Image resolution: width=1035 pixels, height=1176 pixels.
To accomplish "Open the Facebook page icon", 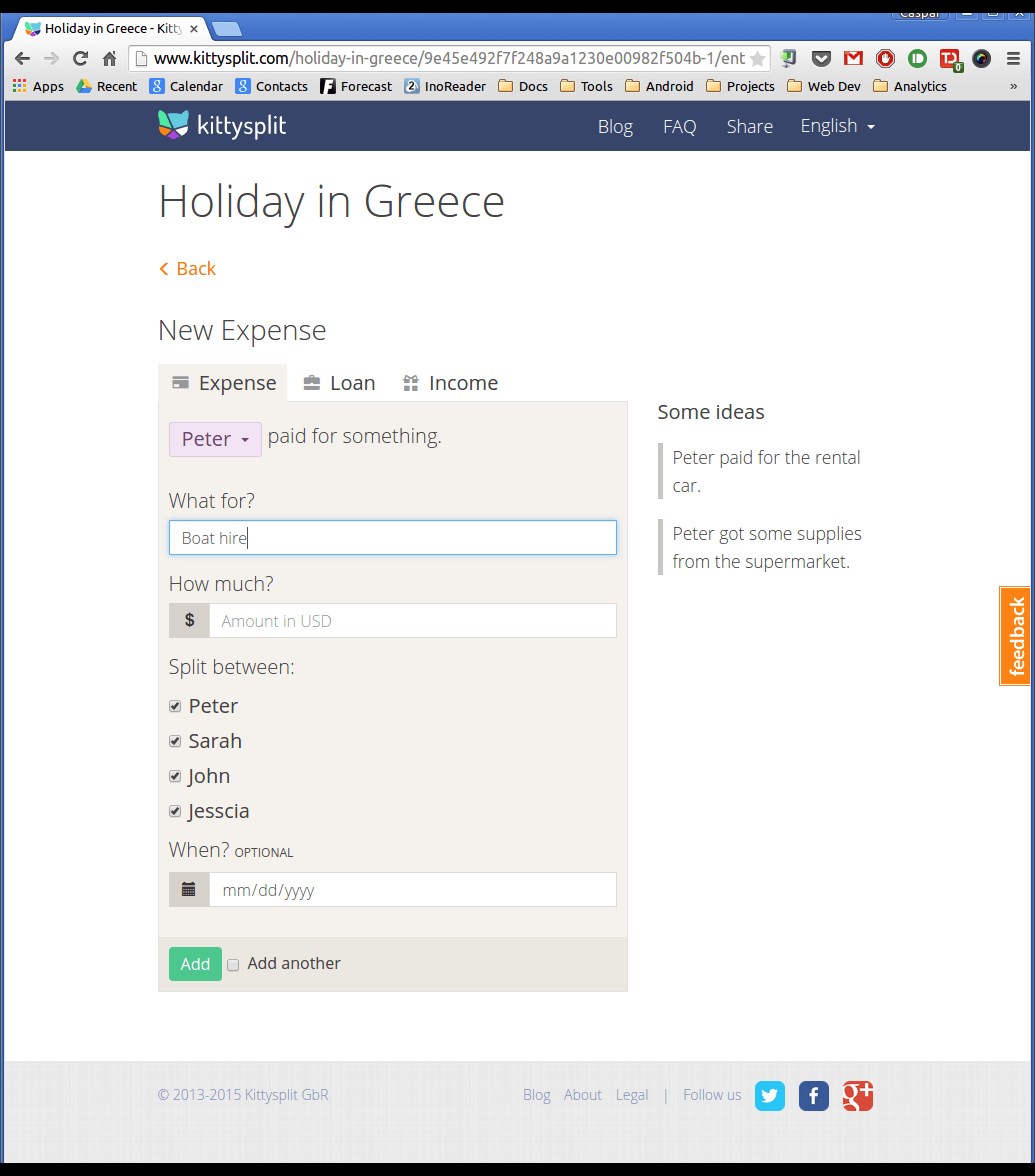I will 813,1096.
